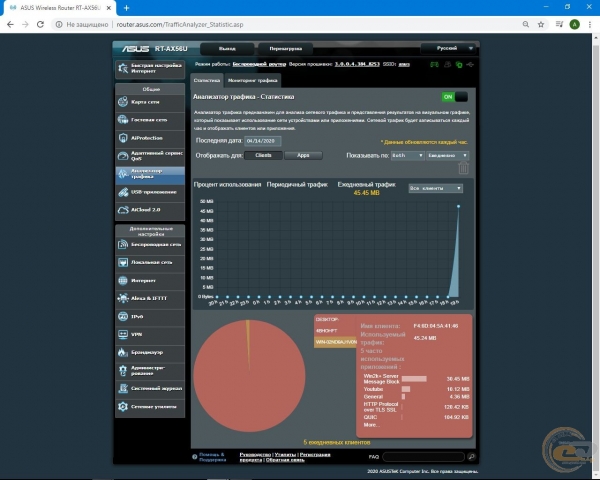The image size is (600, 480).
Task: Open Internet (Интернет) globe icon
Action: click(123, 281)
